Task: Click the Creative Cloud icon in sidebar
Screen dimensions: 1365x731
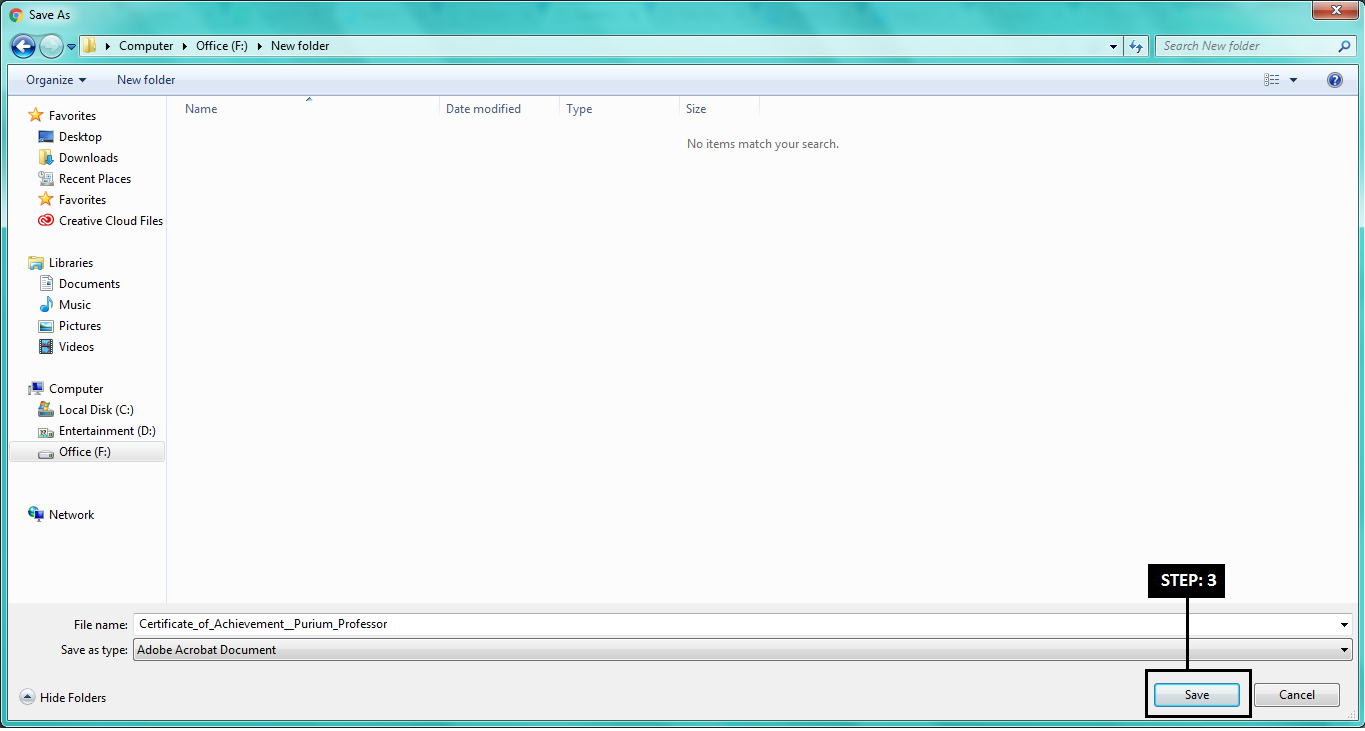Action: pyautogui.click(x=46, y=221)
